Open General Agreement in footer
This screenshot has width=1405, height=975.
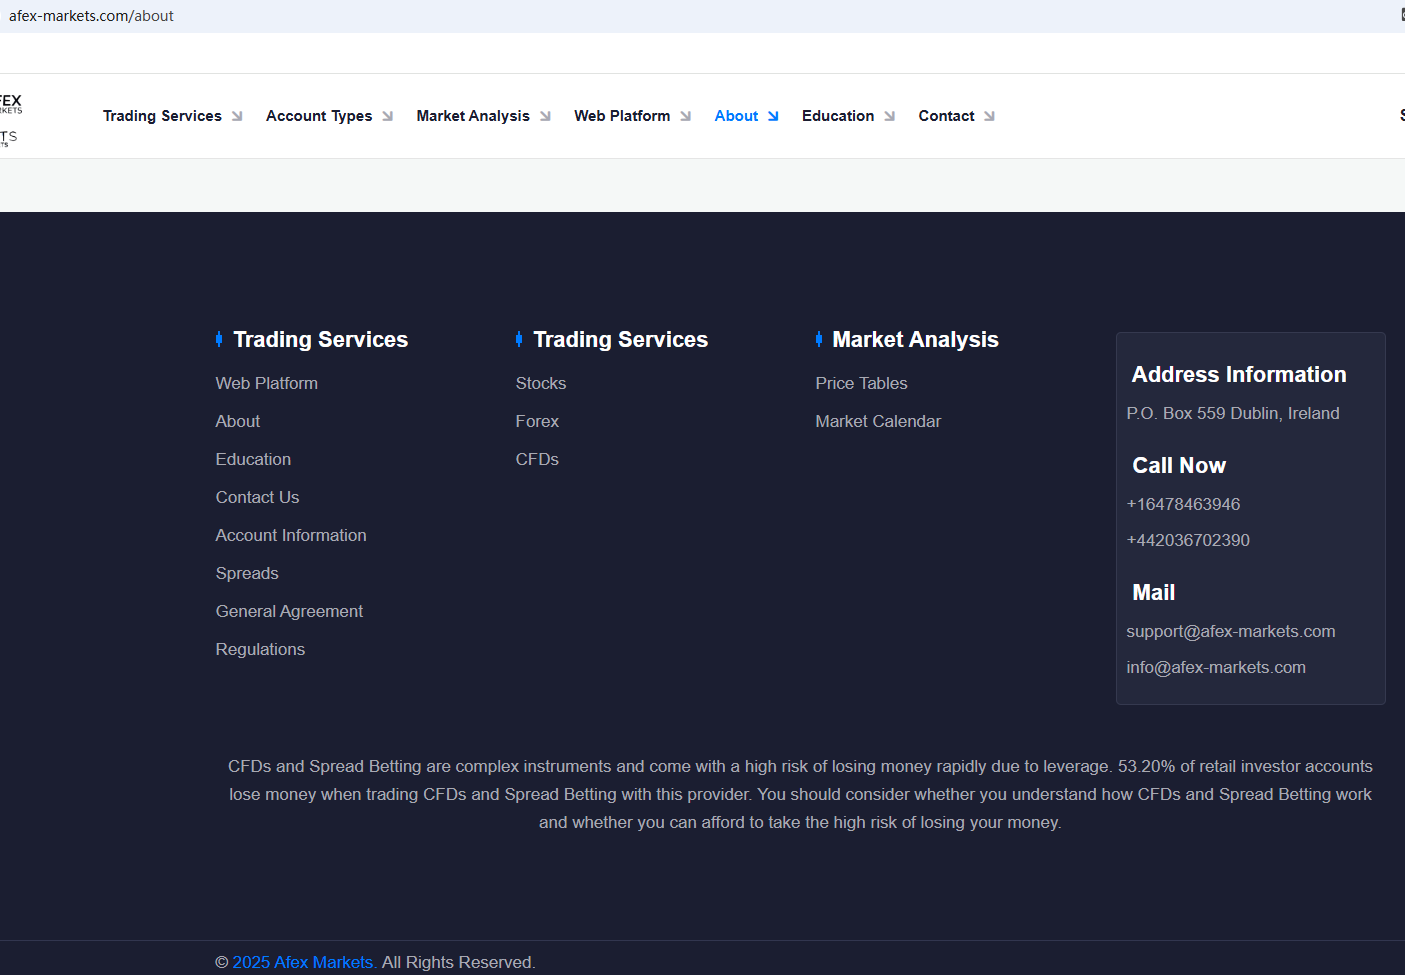tap(289, 611)
